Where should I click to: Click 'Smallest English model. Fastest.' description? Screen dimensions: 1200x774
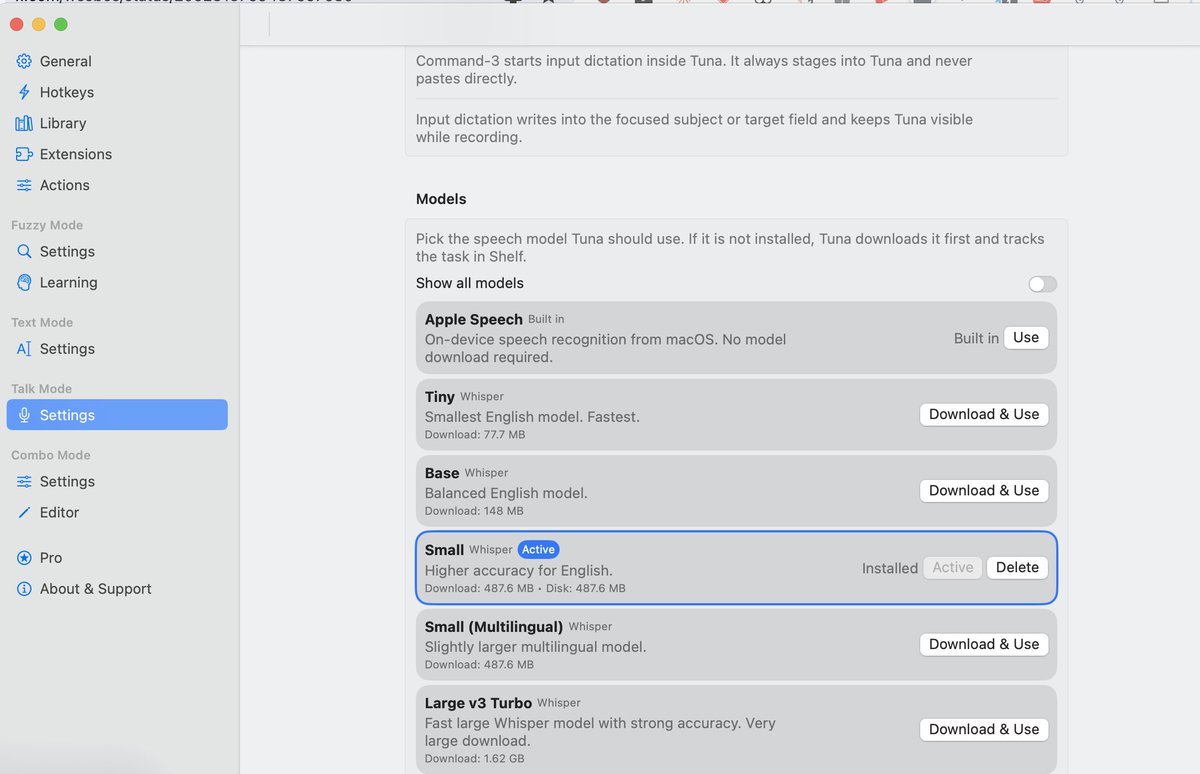click(532, 417)
